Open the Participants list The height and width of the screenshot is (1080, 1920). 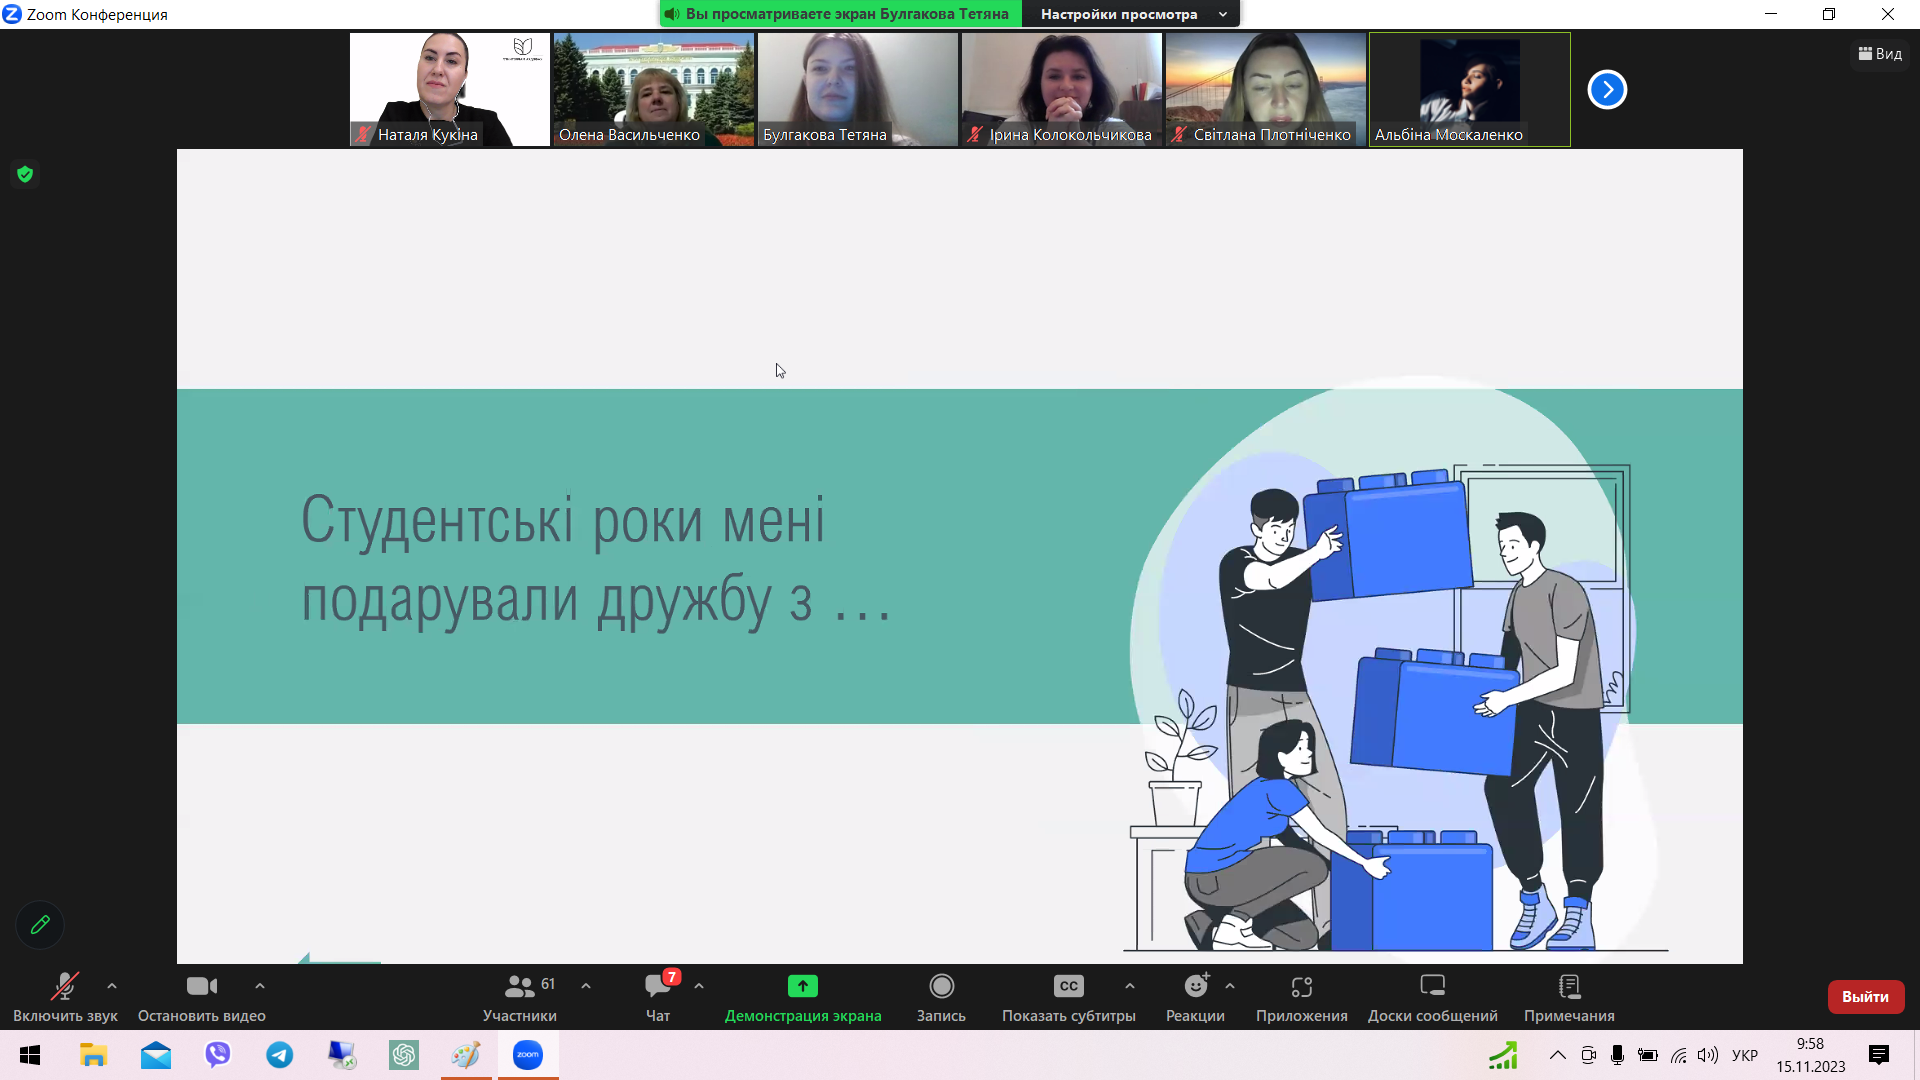pos(519,987)
